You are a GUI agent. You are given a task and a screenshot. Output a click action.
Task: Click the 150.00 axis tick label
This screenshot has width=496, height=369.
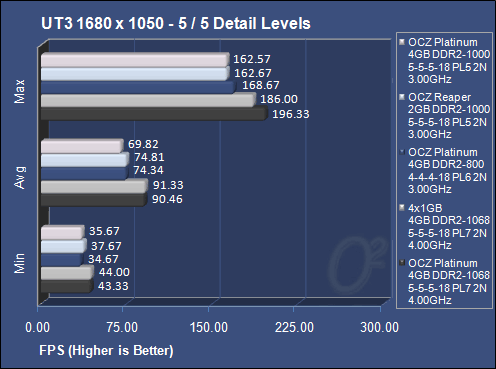[209, 327]
